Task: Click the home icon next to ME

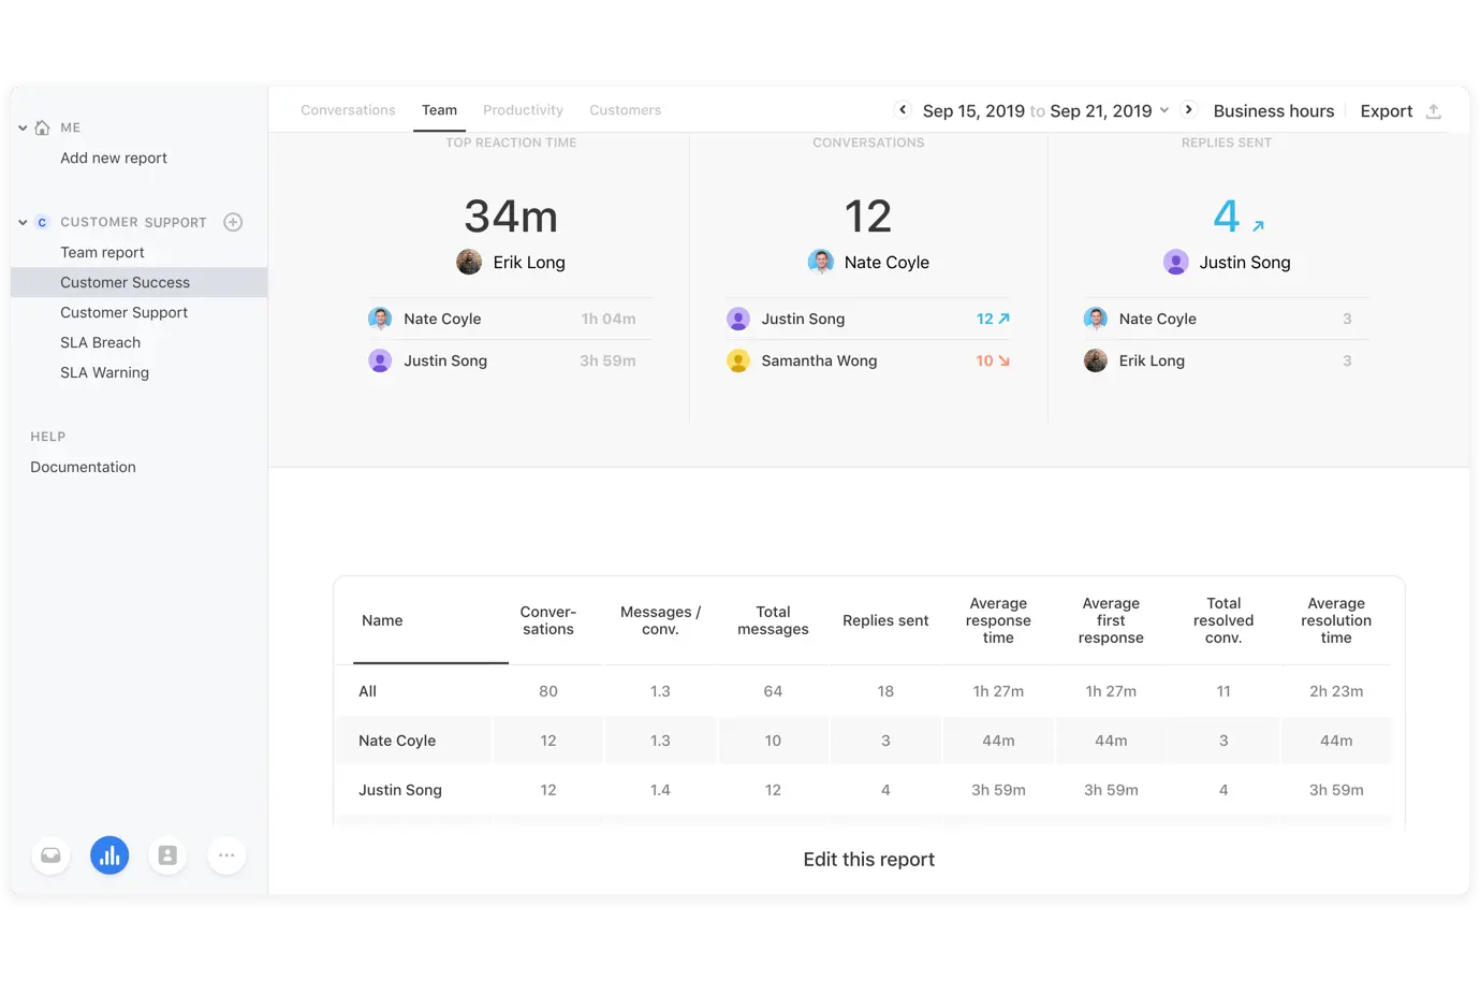Action: click(x=41, y=127)
